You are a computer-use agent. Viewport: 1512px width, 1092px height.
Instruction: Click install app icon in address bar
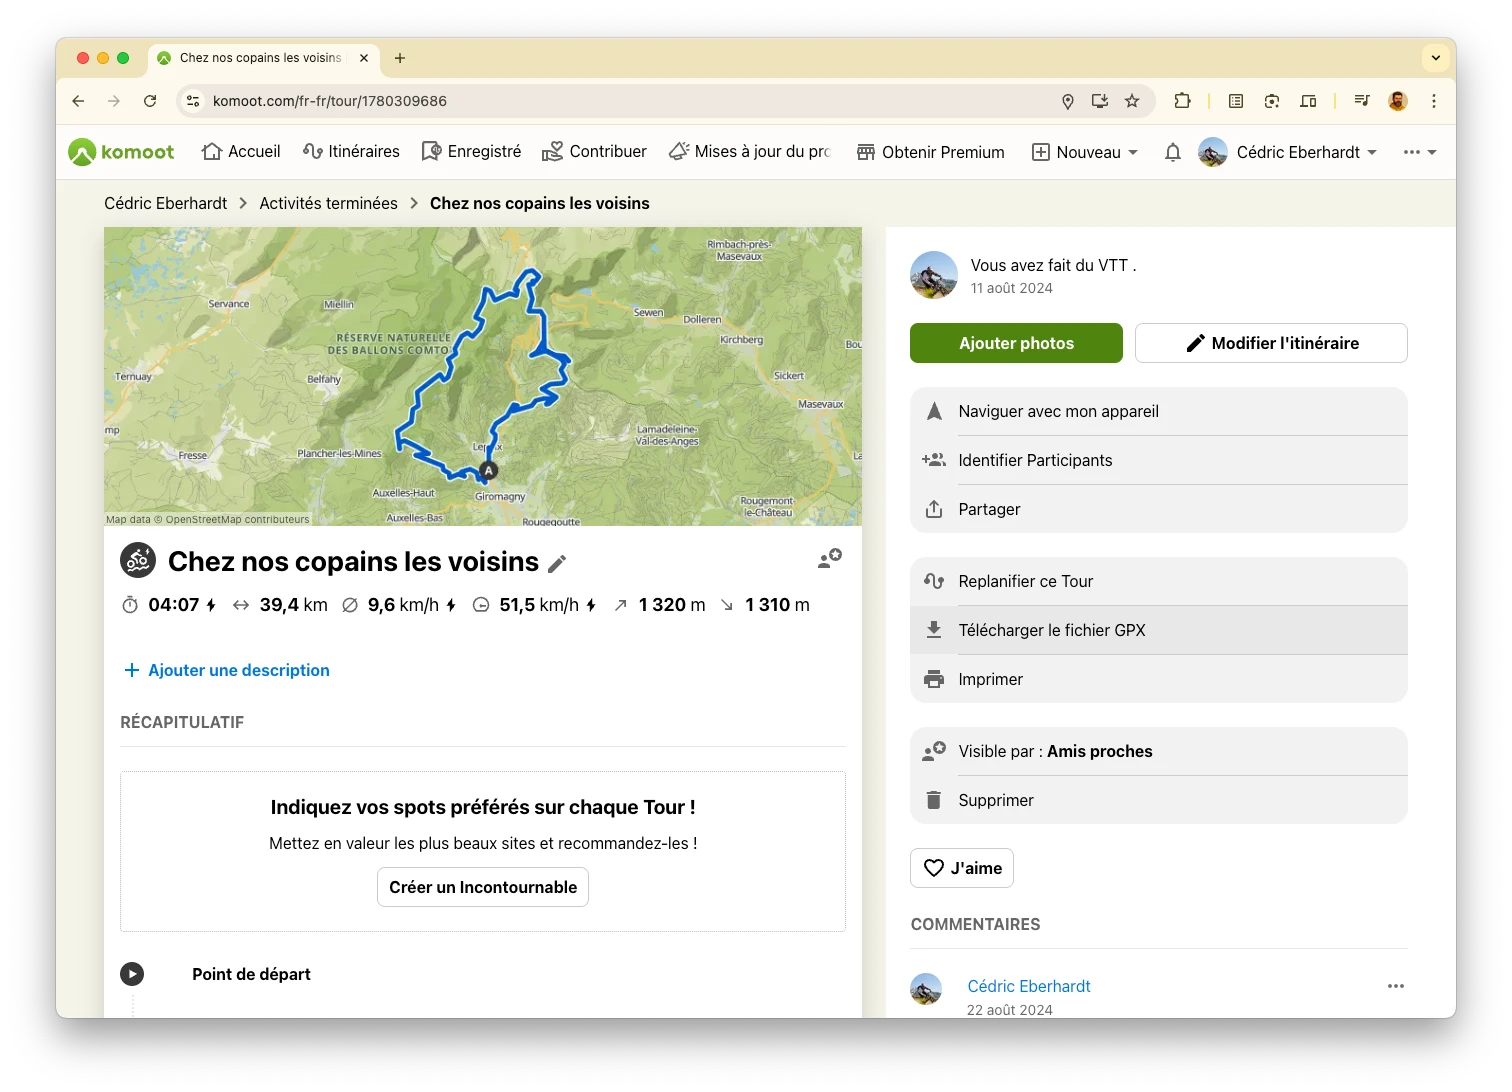(1100, 101)
